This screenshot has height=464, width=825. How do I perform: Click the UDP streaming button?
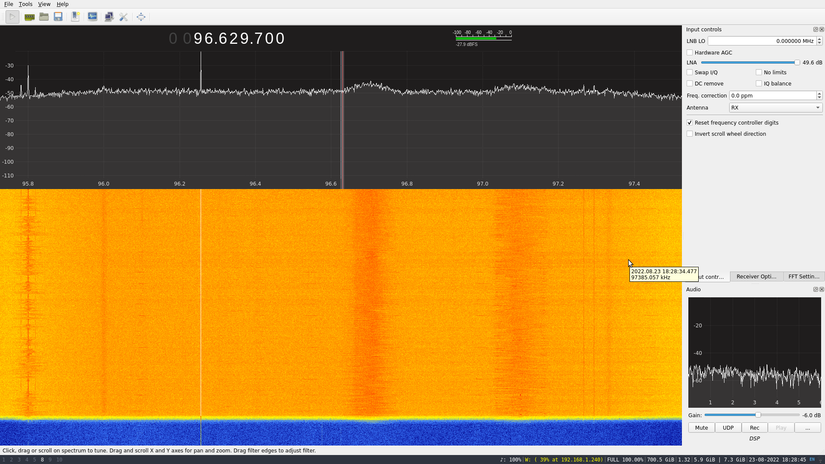click(x=728, y=428)
